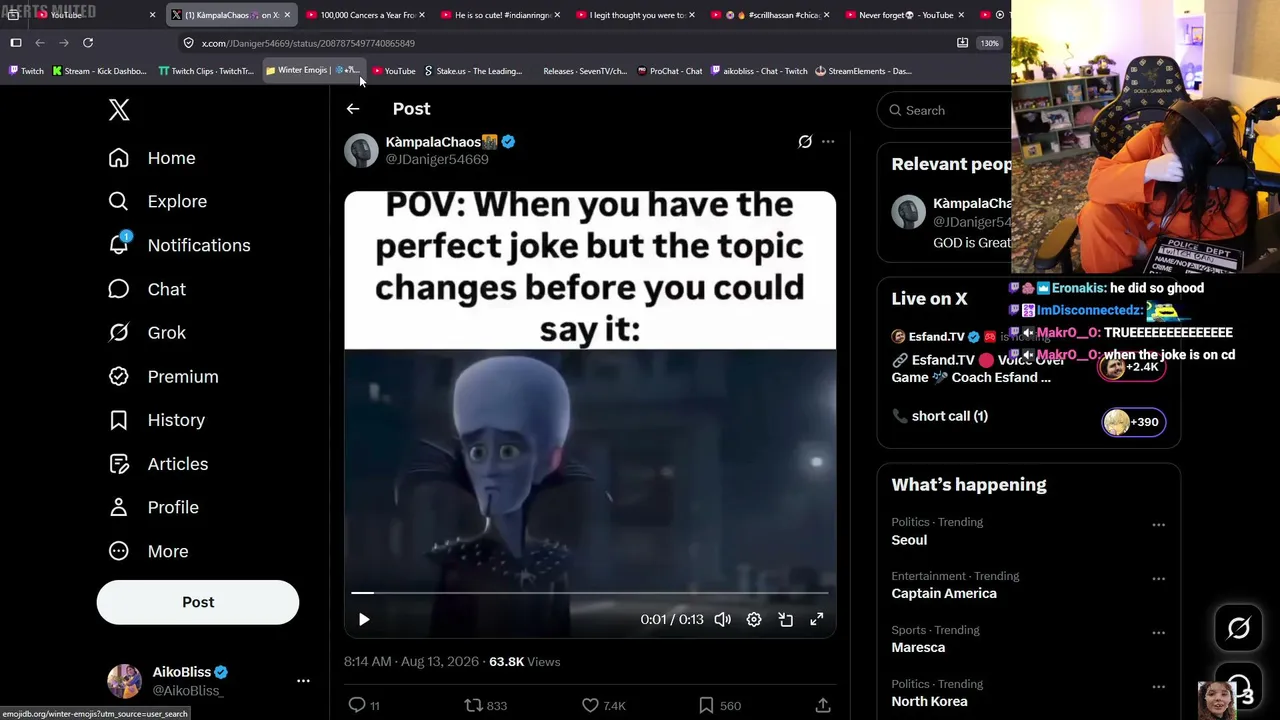
Task: Open the Stream - Kick Dashboard bookmark
Action: tap(98, 71)
